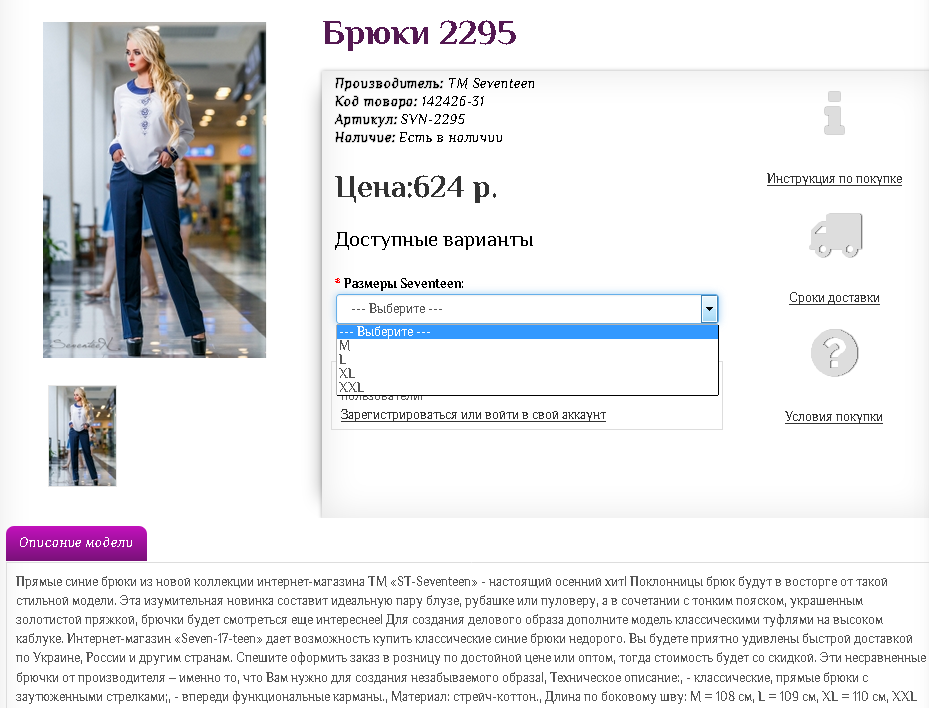Click the Артикул: SVN-2295 line
The height and width of the screenshot is (708, 929).
pos(400,119)
